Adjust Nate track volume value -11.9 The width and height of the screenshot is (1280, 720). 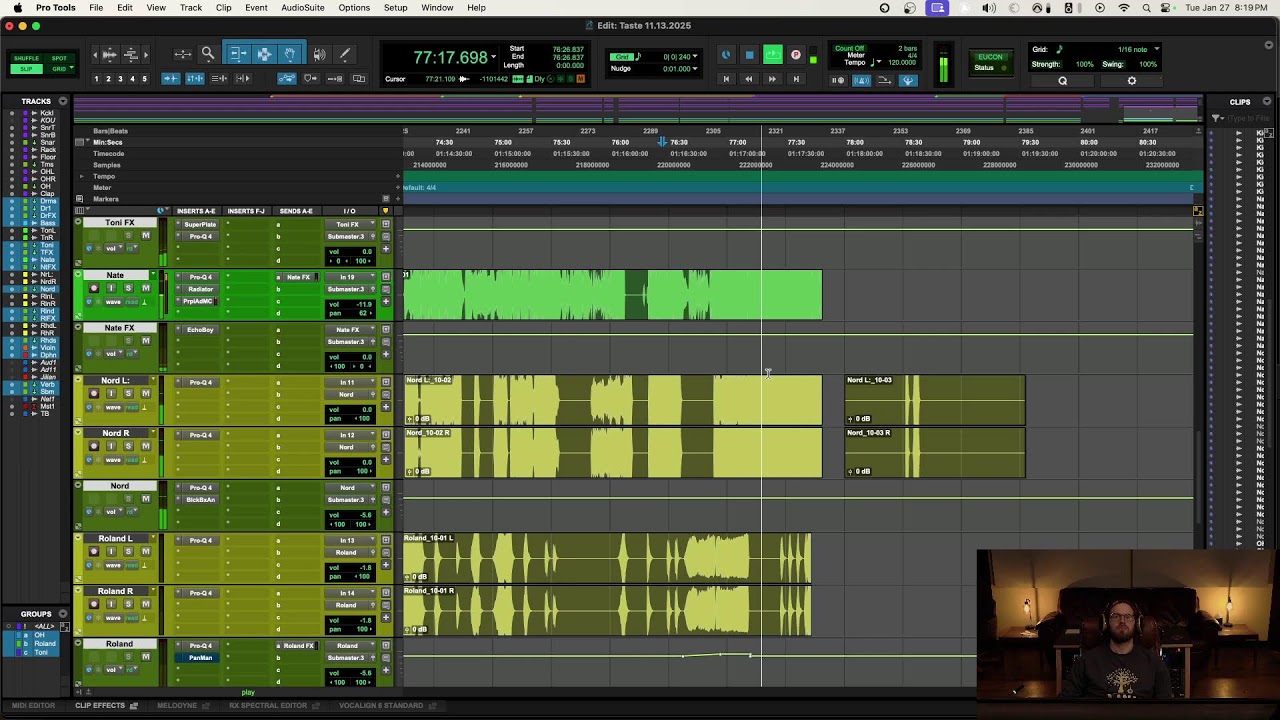pyautogui.click(x=362, y=304)
